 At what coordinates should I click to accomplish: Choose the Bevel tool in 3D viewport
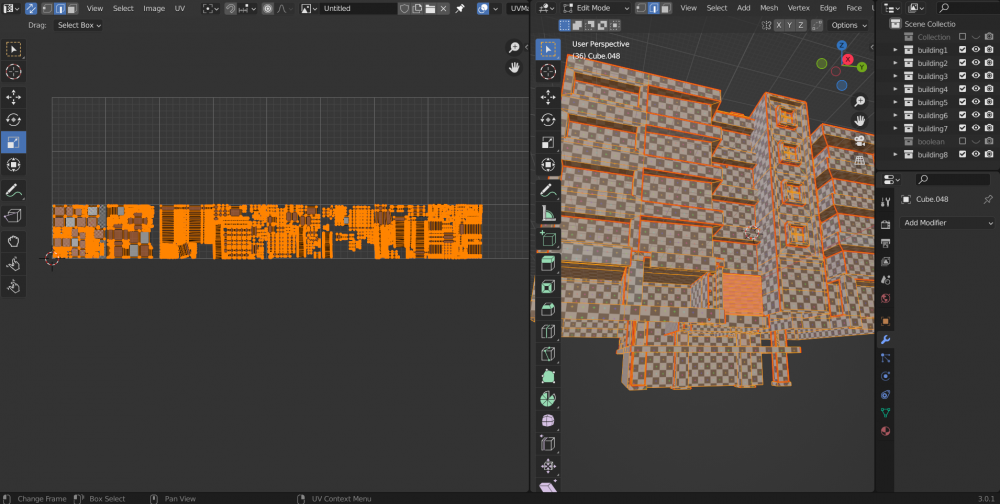coord(548,308)
